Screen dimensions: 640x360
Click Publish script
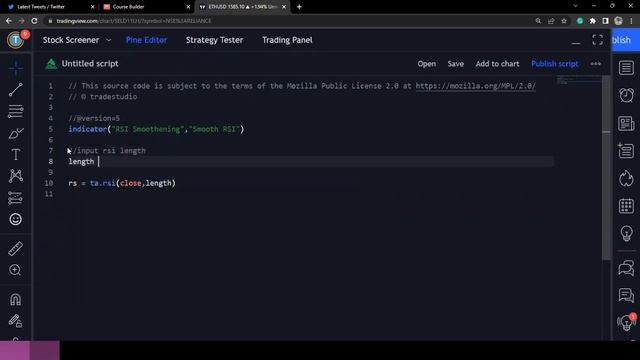point(554,64)
